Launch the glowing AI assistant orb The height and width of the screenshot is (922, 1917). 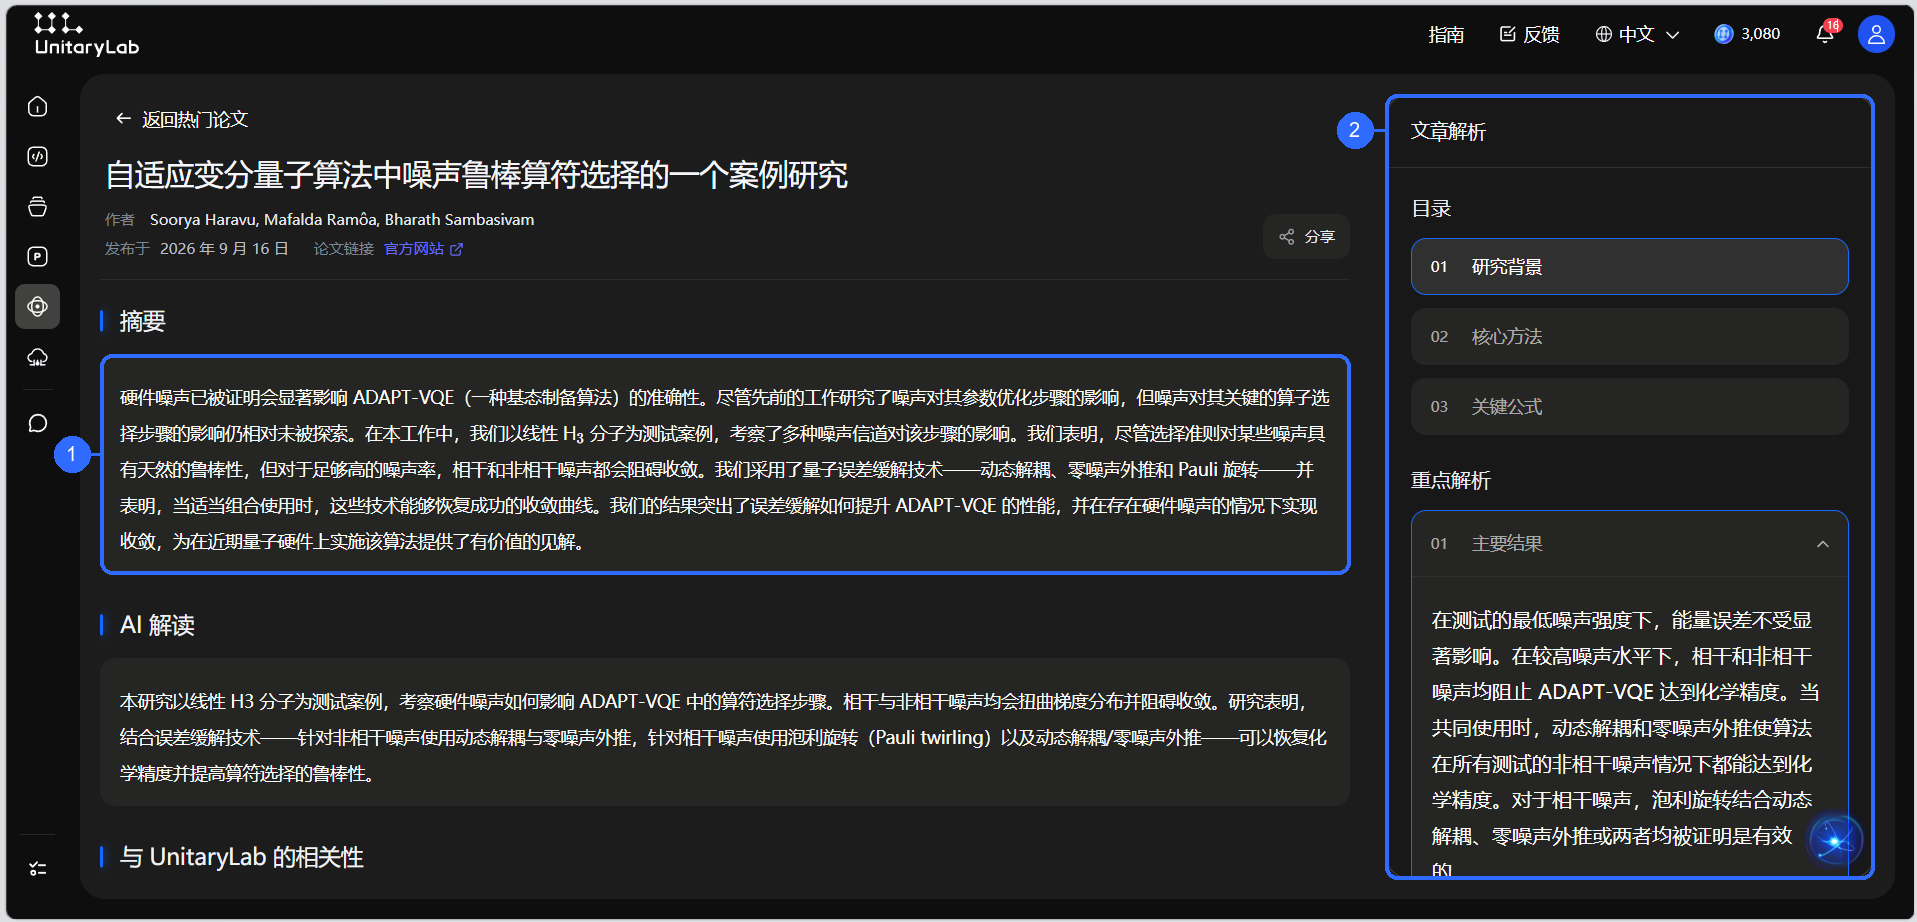coord(1835,841)
